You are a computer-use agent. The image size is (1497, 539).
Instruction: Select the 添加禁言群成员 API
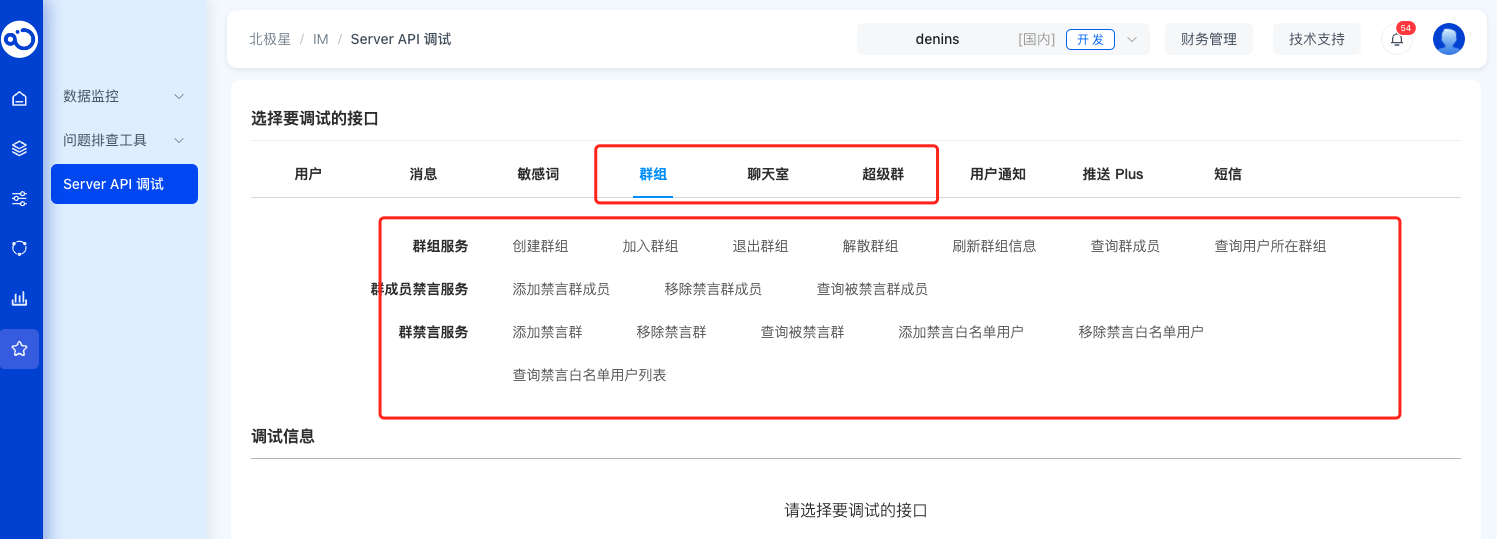[x=561, y=289]
